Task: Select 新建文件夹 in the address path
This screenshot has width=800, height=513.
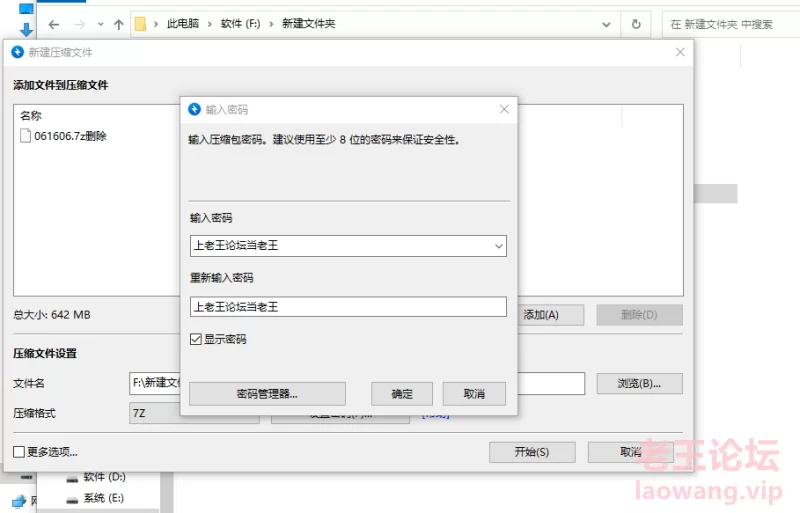Action: point(309,23)
